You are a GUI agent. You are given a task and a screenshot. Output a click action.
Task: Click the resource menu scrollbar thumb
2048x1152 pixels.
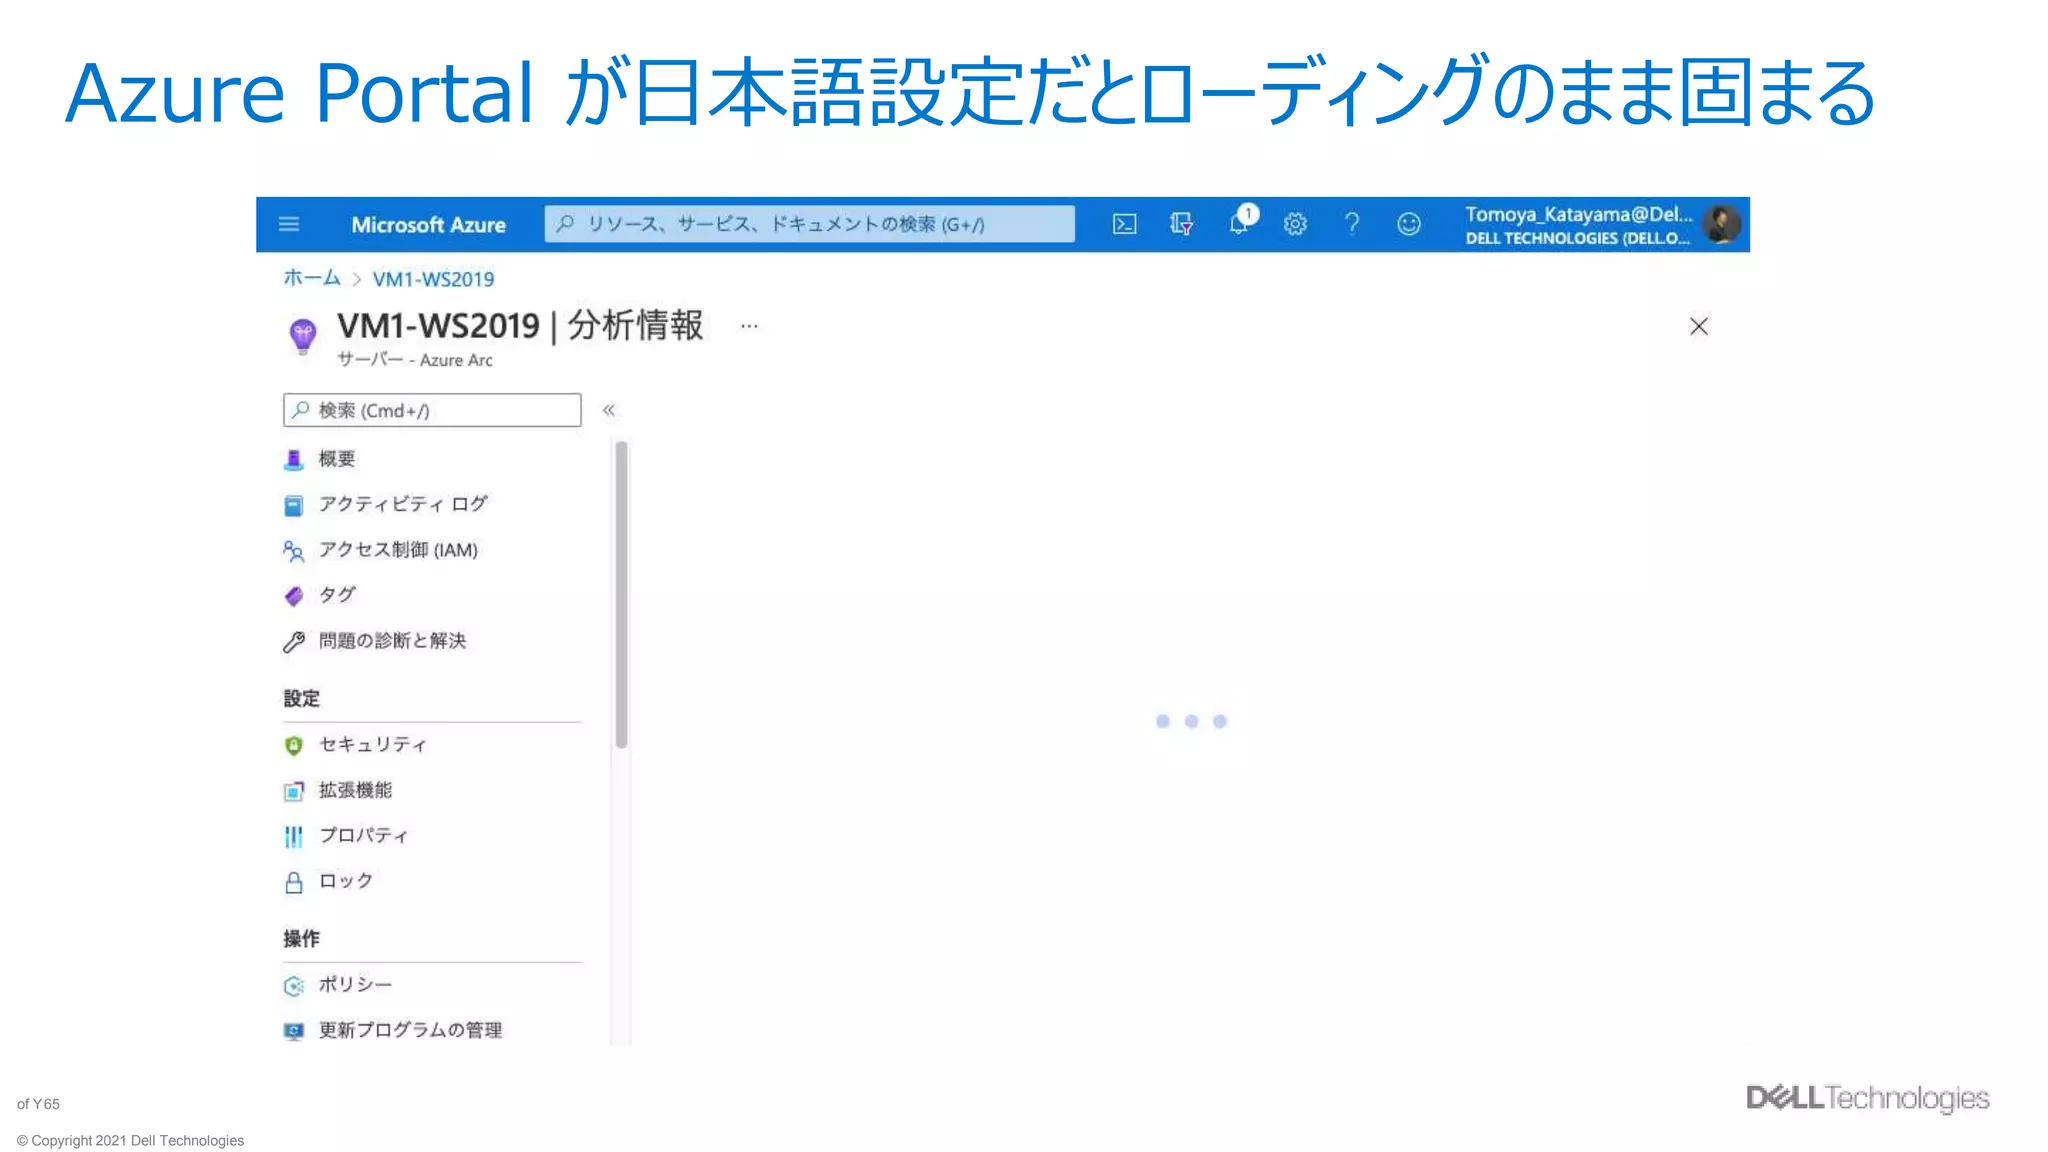[x=621, y=594]
